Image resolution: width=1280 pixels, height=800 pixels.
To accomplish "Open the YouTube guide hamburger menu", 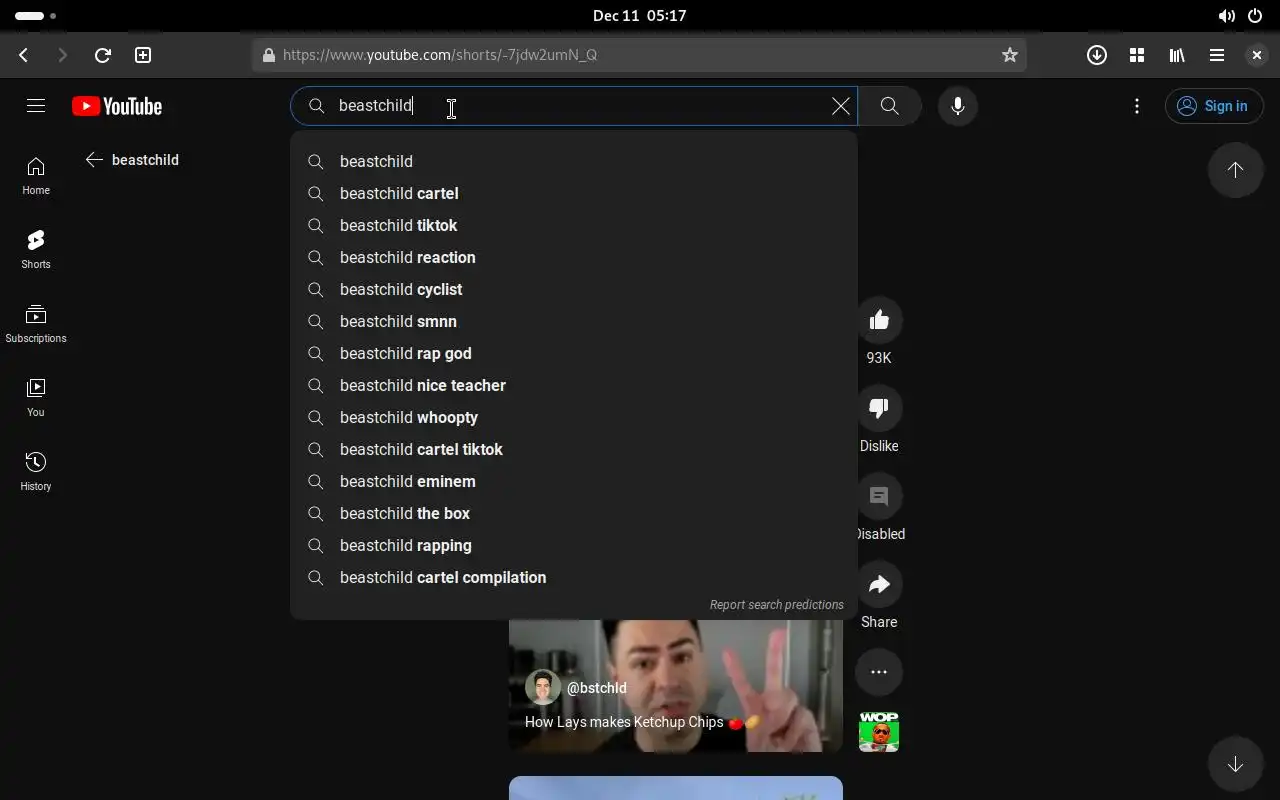I will coord(36,106).
